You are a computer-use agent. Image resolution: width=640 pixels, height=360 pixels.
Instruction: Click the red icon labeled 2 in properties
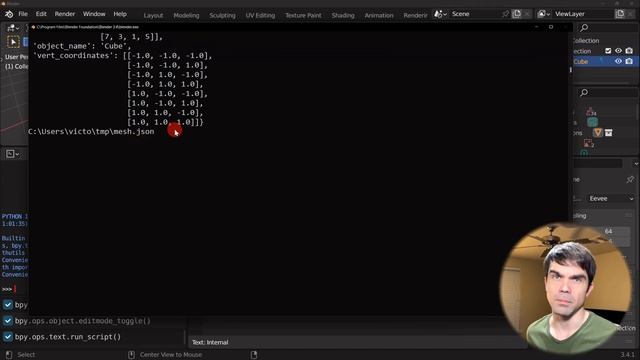click(589, 143)
